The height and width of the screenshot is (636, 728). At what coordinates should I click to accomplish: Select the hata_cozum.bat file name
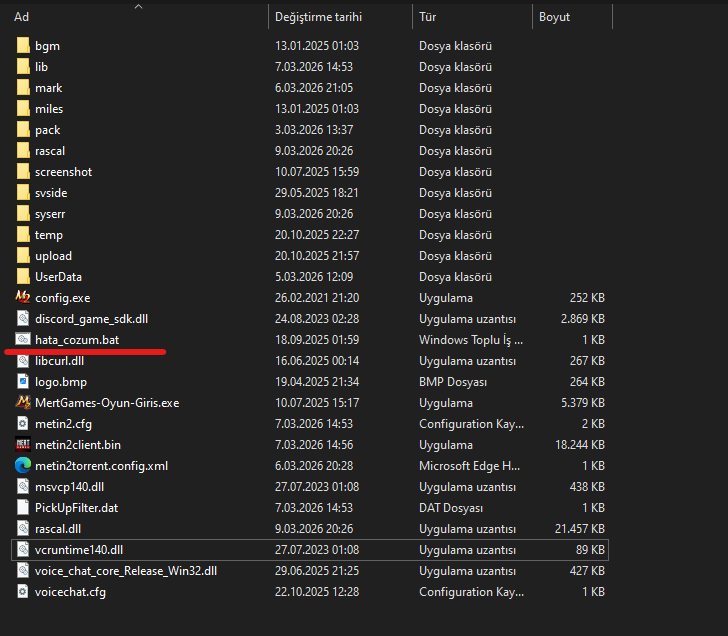[77, 340]
